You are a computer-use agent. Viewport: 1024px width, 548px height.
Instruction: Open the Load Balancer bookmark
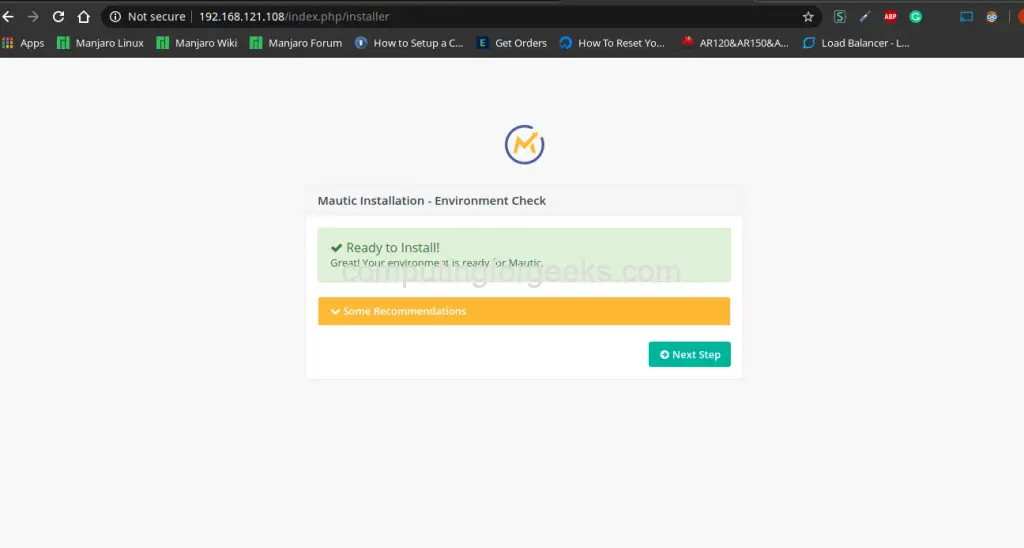point(856,43)
